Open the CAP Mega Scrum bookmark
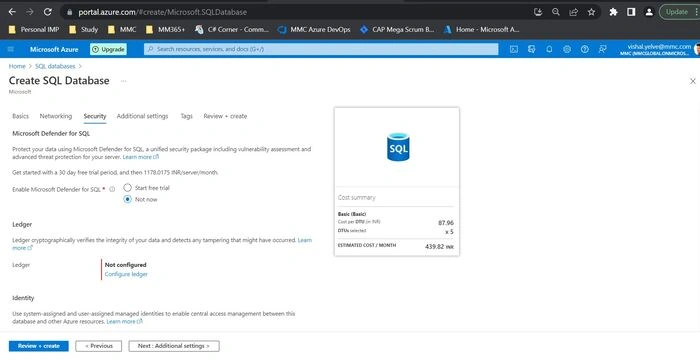This screenshot has height=360, width=700. point(397,29)
